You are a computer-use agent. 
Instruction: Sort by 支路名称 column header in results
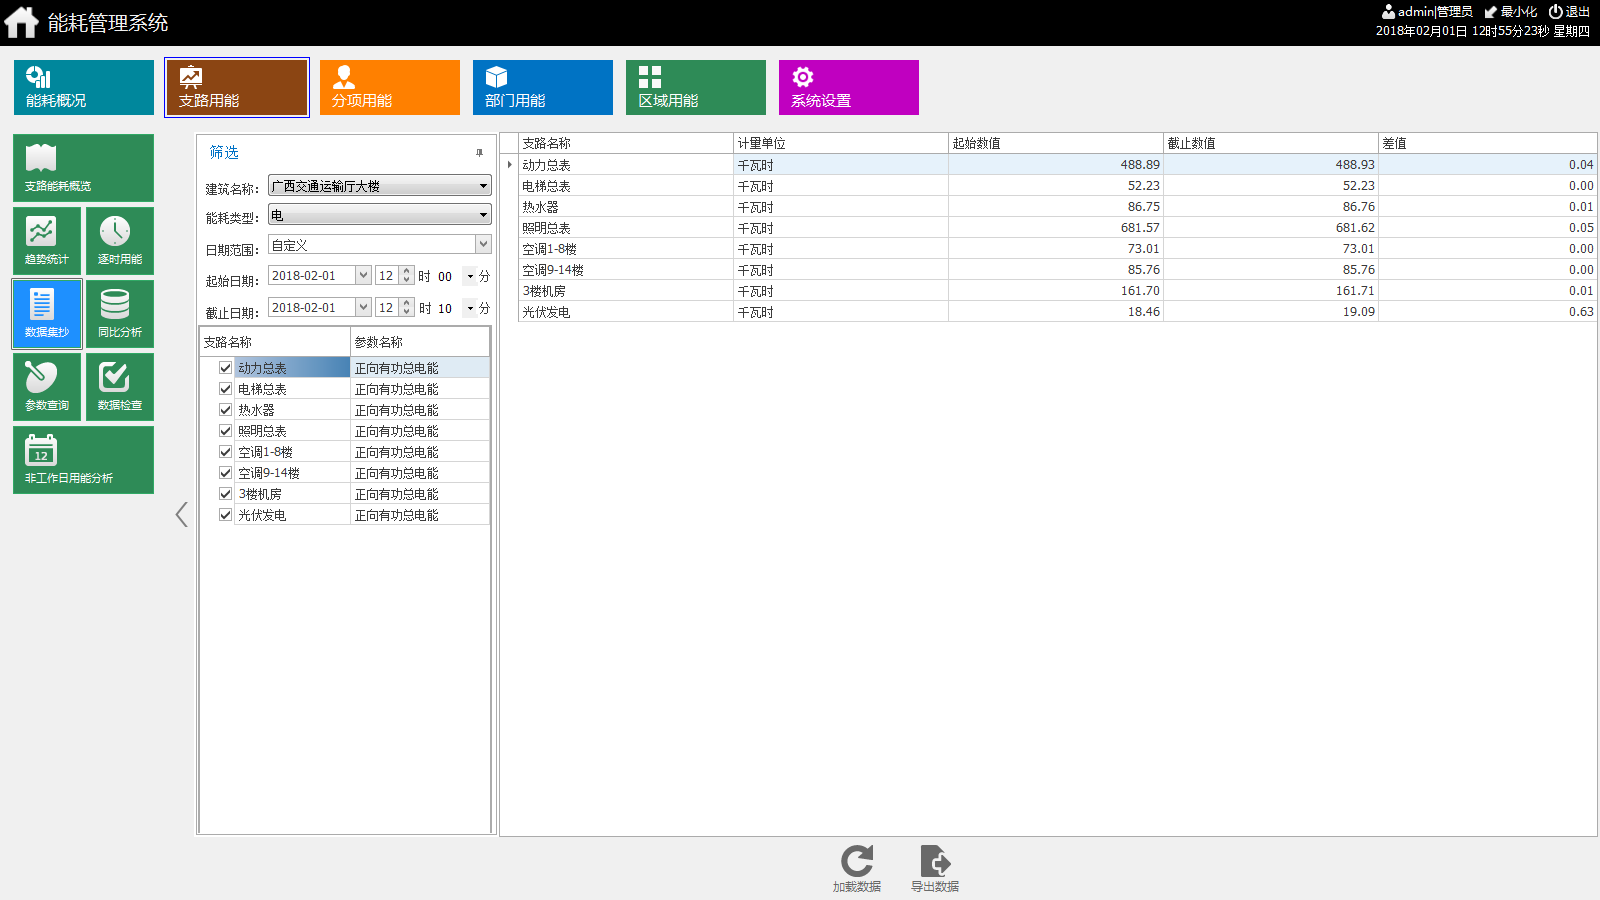coord(626,143)
